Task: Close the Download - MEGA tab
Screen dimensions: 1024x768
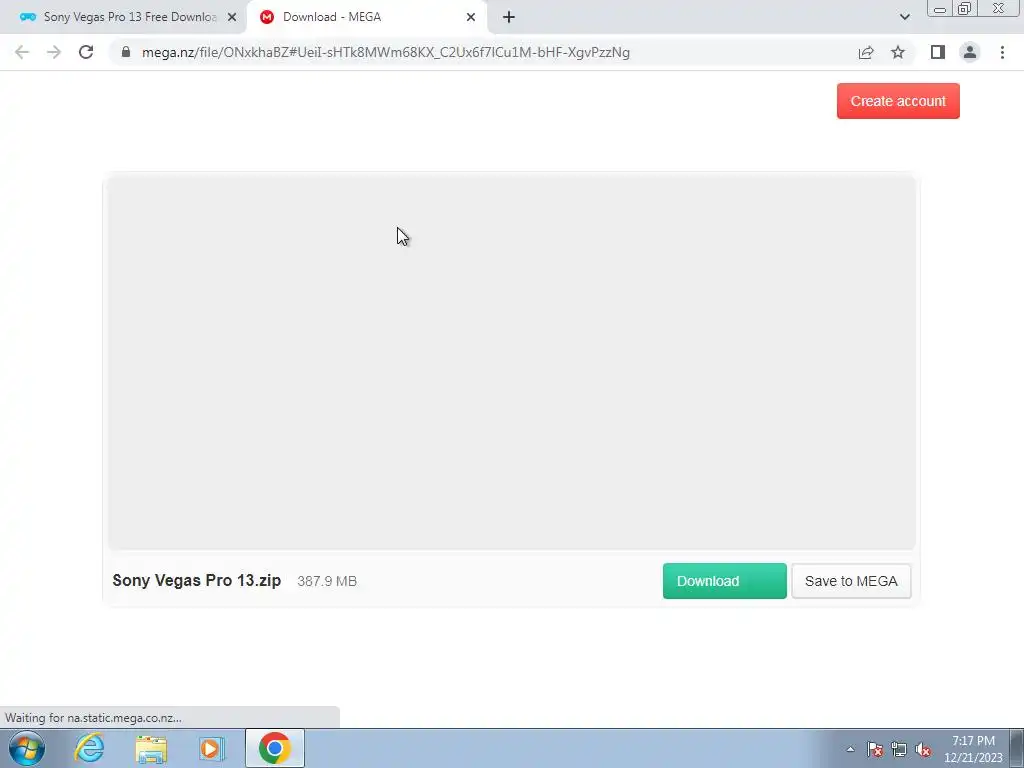Action: 471,17
